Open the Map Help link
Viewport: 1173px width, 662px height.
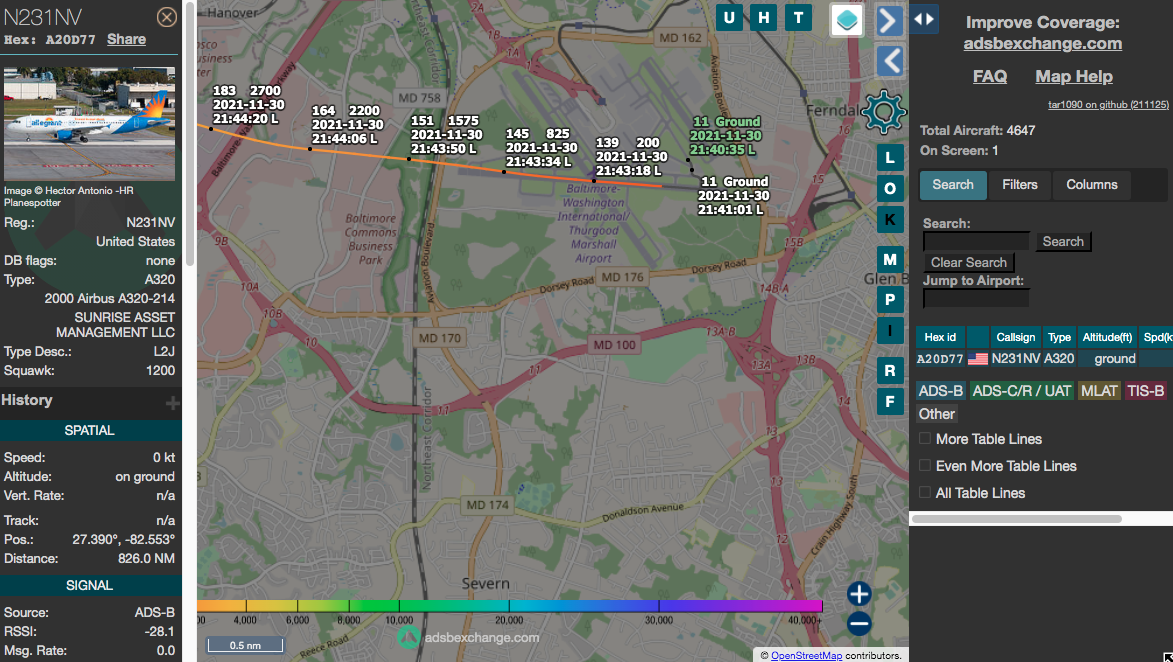click(x=1074, y=76)
